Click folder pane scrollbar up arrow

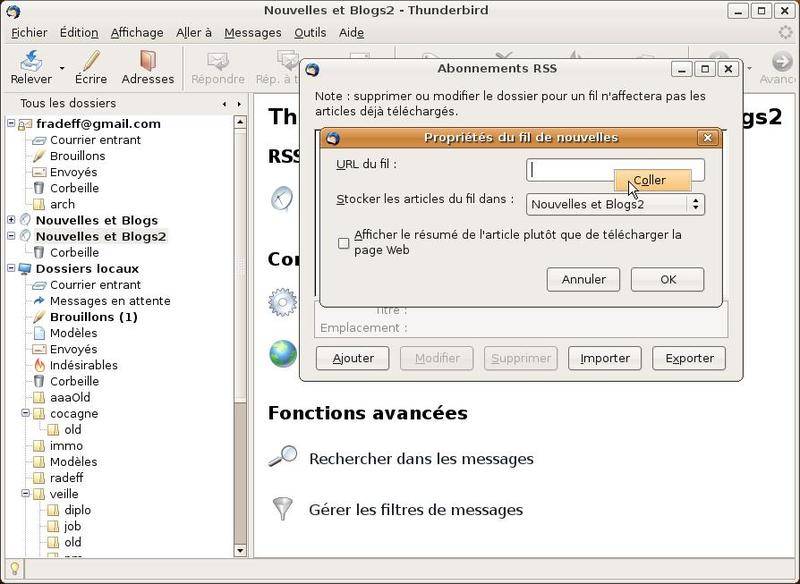(x=240, y=122)
